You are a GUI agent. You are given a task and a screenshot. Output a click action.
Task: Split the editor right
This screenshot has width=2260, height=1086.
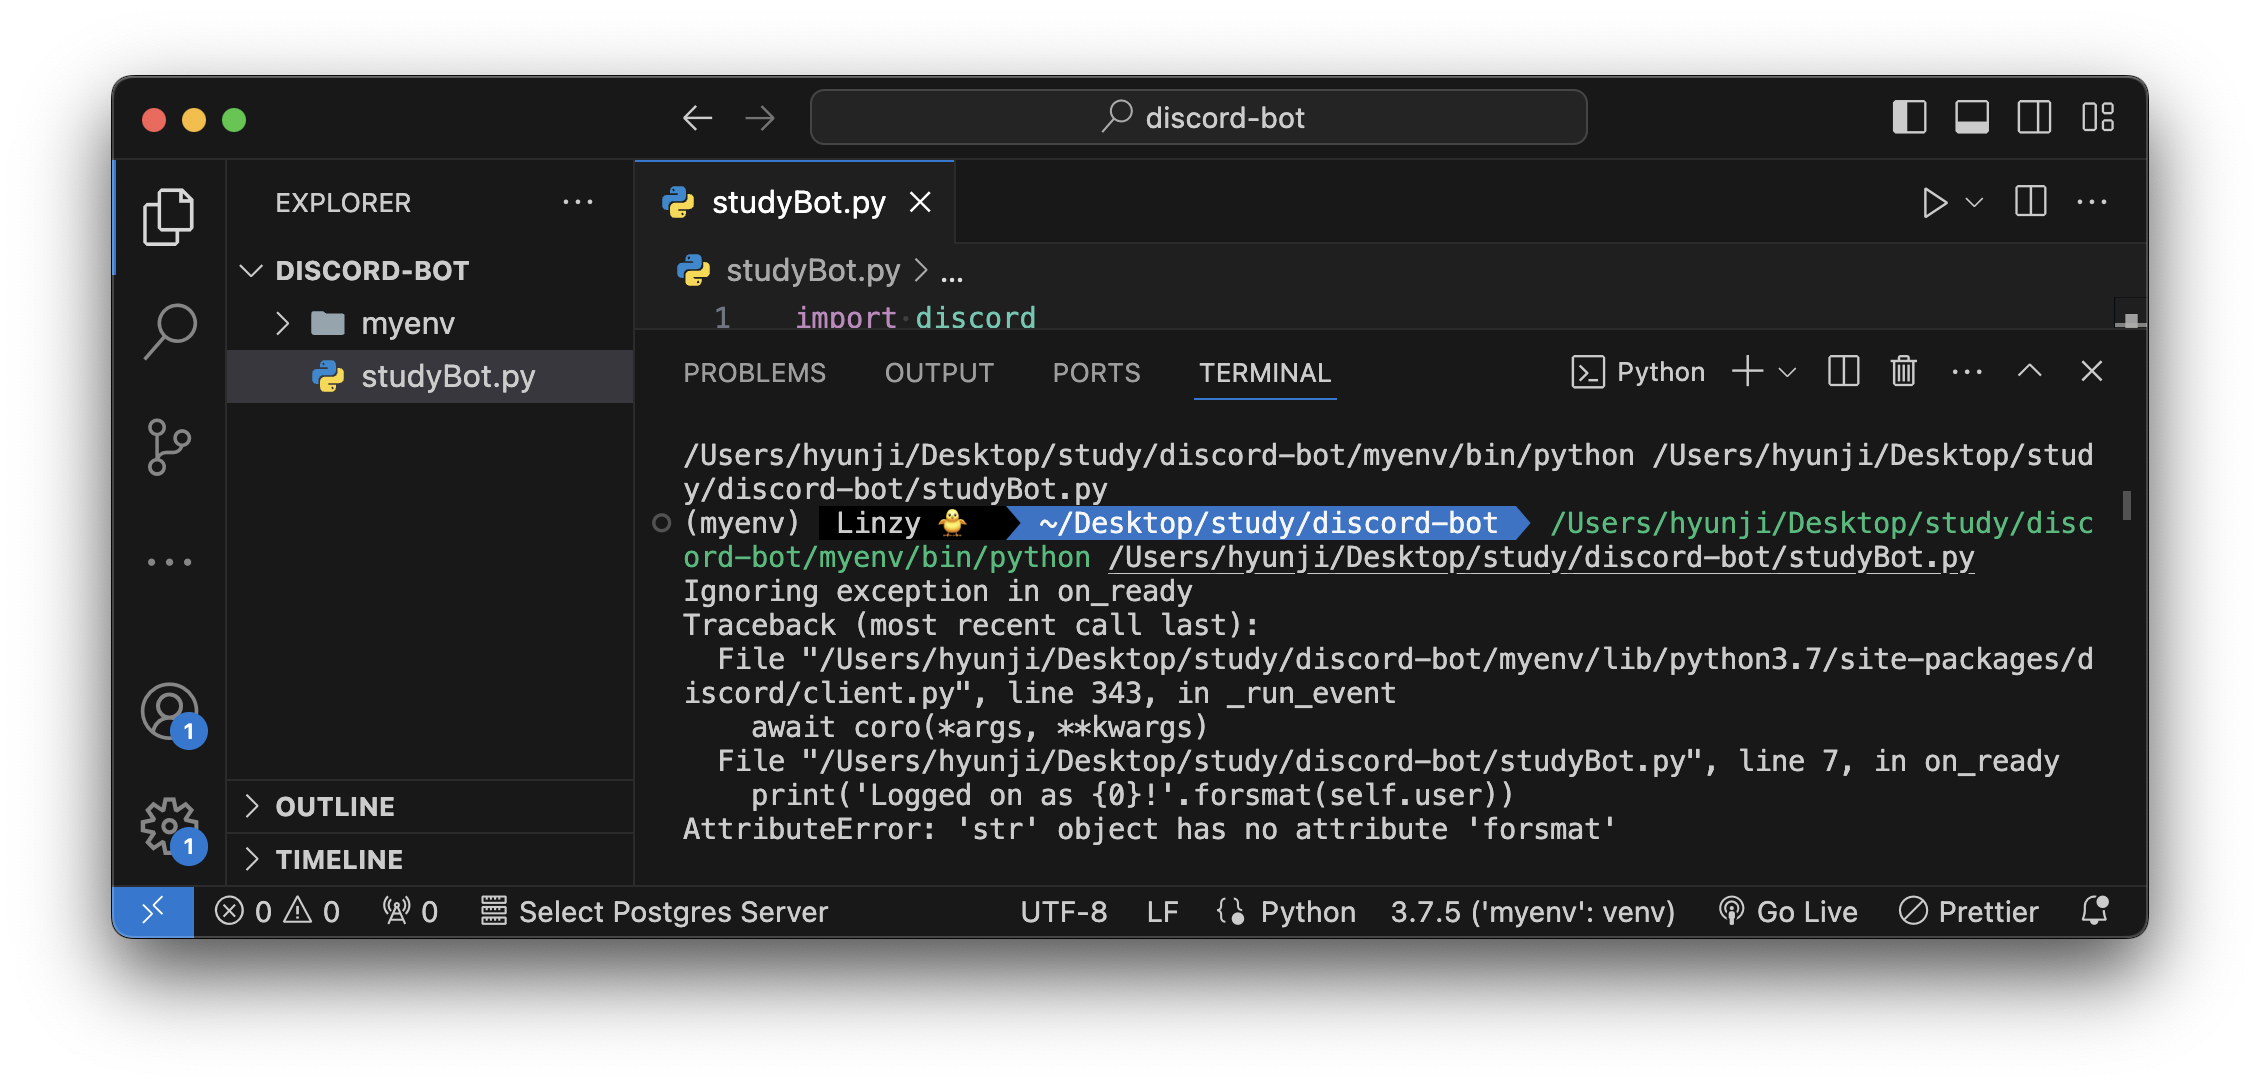2030,202
